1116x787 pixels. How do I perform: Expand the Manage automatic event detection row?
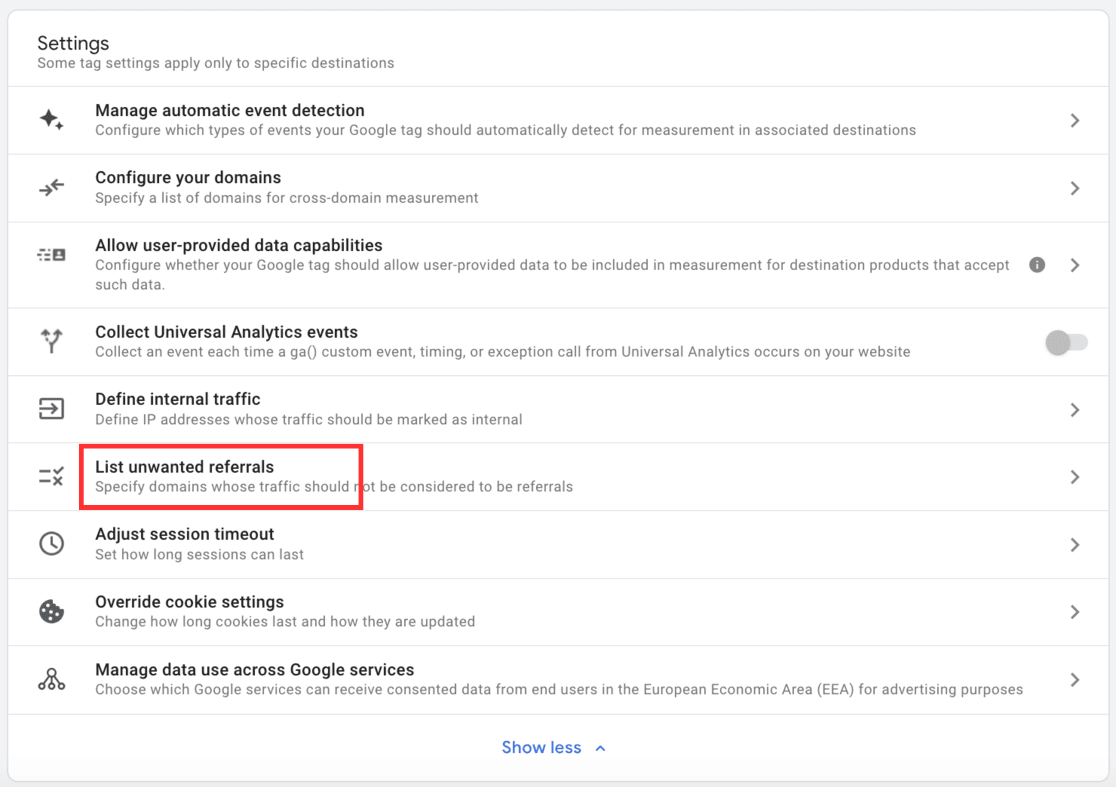coord(1074,119)
